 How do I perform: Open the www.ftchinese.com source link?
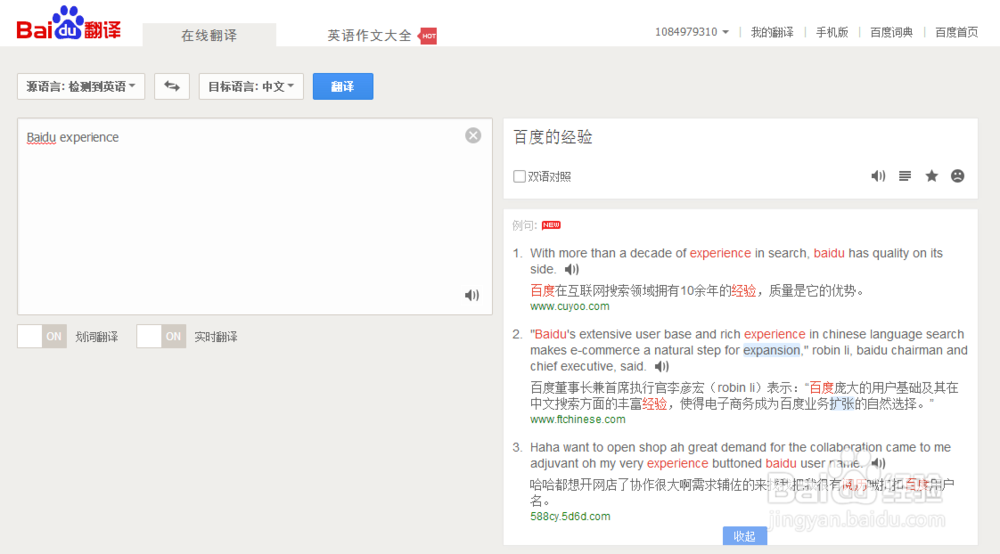tap(577, 419)
